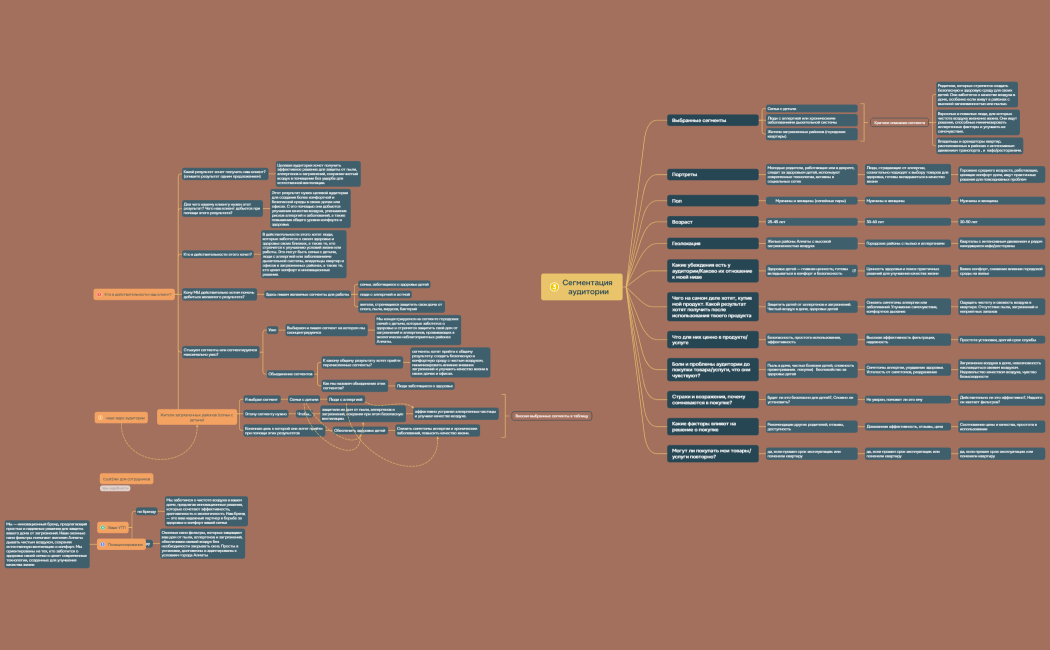1050x650 pixels.
Task: Click Внести выбранные сегменты в таблицу node
Action: point(552,416)
